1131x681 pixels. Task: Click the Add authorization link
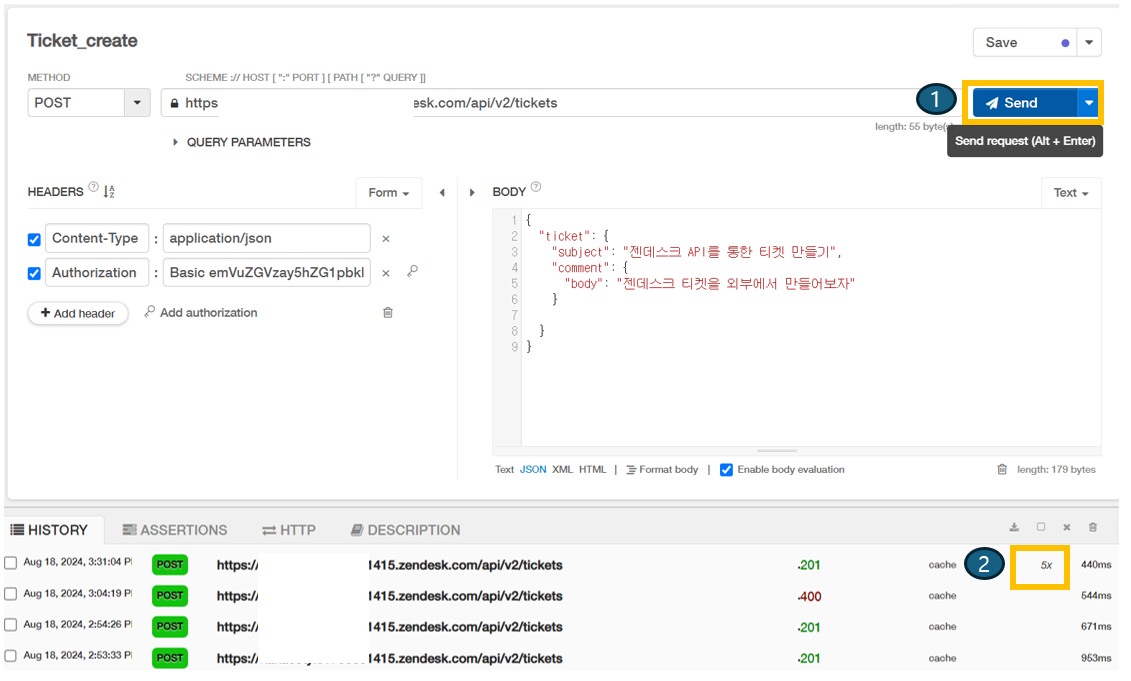[201, 312]
